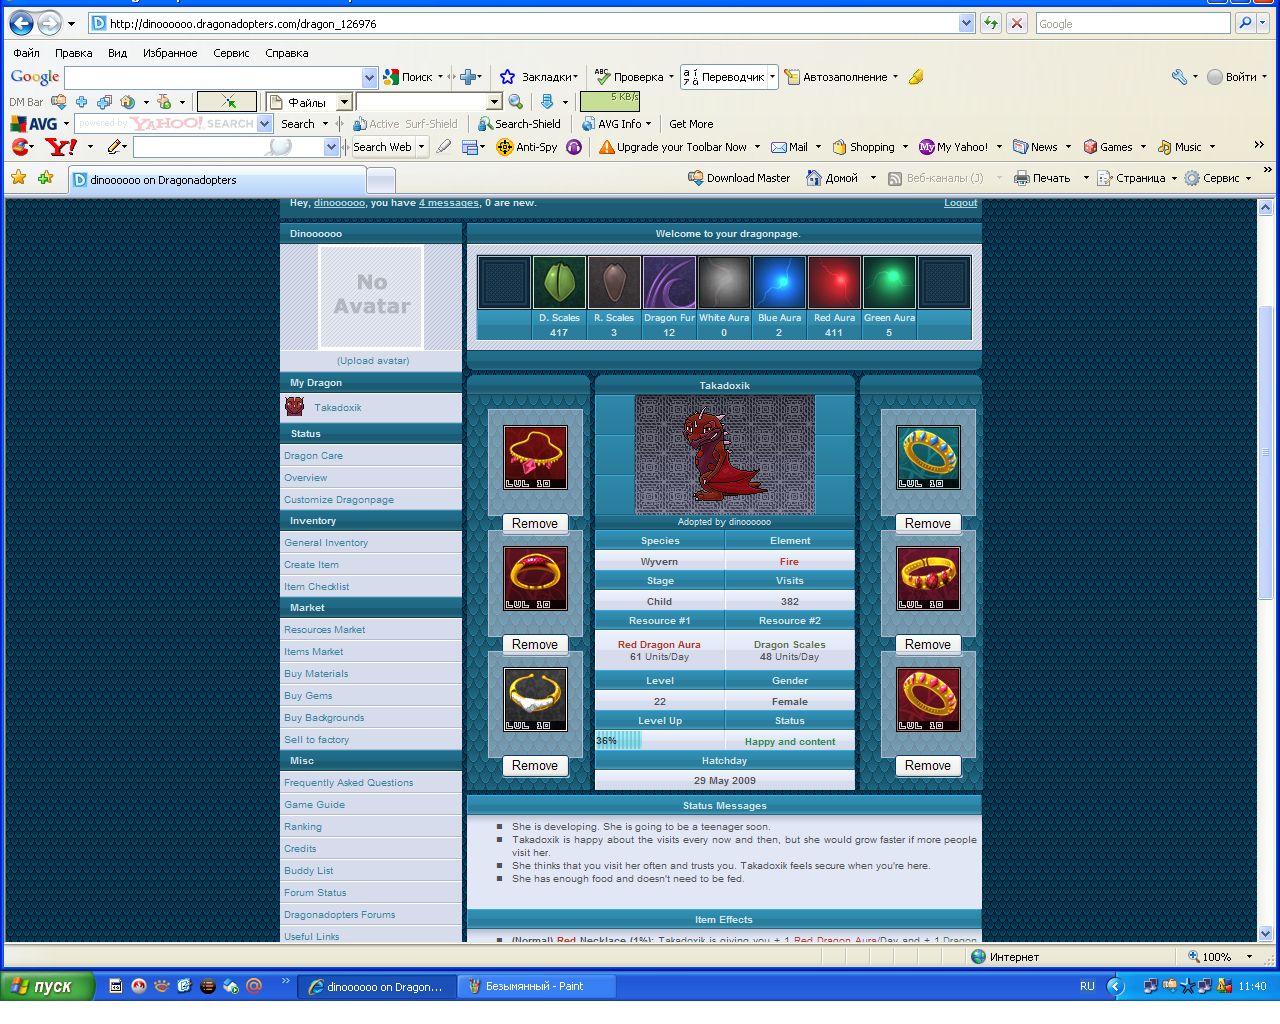Open the Ranking sidebar link
The width and height of the screenshot is (1280, 1024).
click(x=303, y=827)
